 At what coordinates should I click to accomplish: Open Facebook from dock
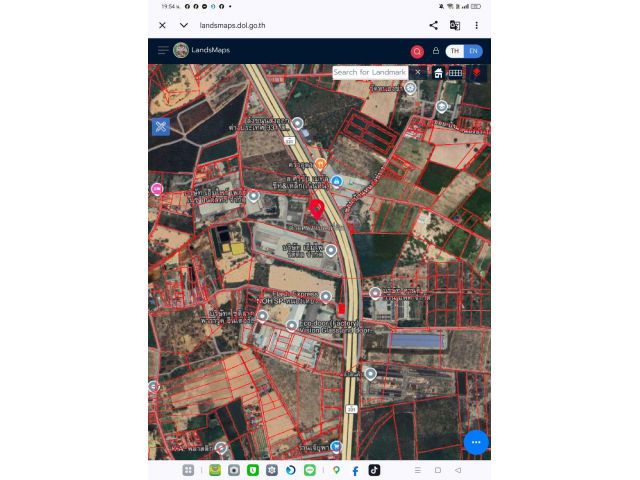click(x=355, y=471)
